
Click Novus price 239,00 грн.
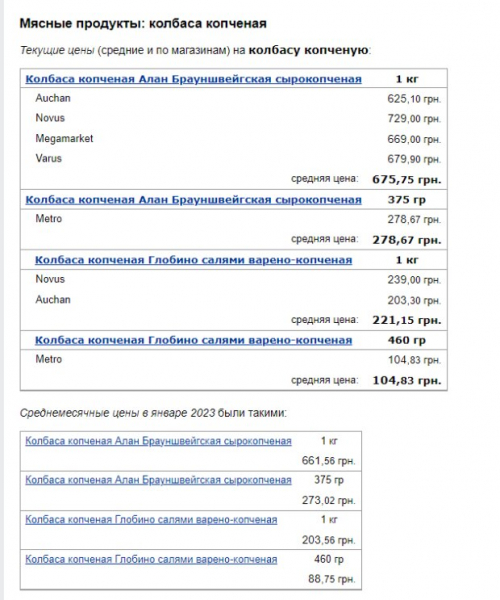click(x=414, y=280)
